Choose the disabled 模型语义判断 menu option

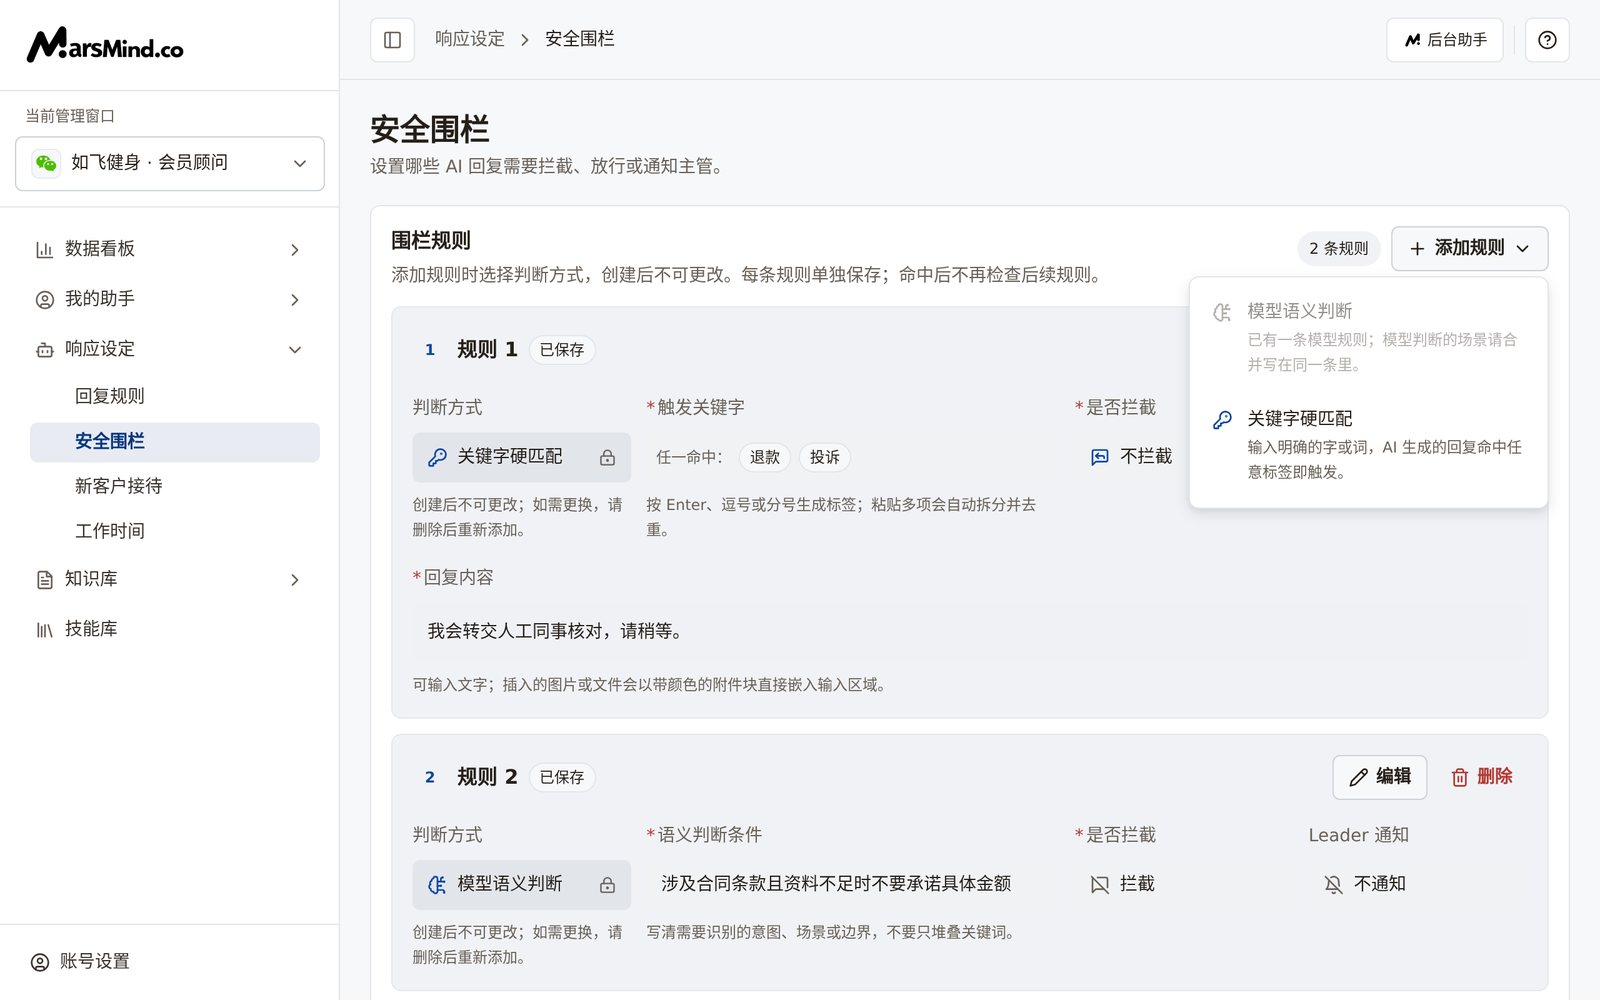pyautogui.click(x=1368, y=338)
